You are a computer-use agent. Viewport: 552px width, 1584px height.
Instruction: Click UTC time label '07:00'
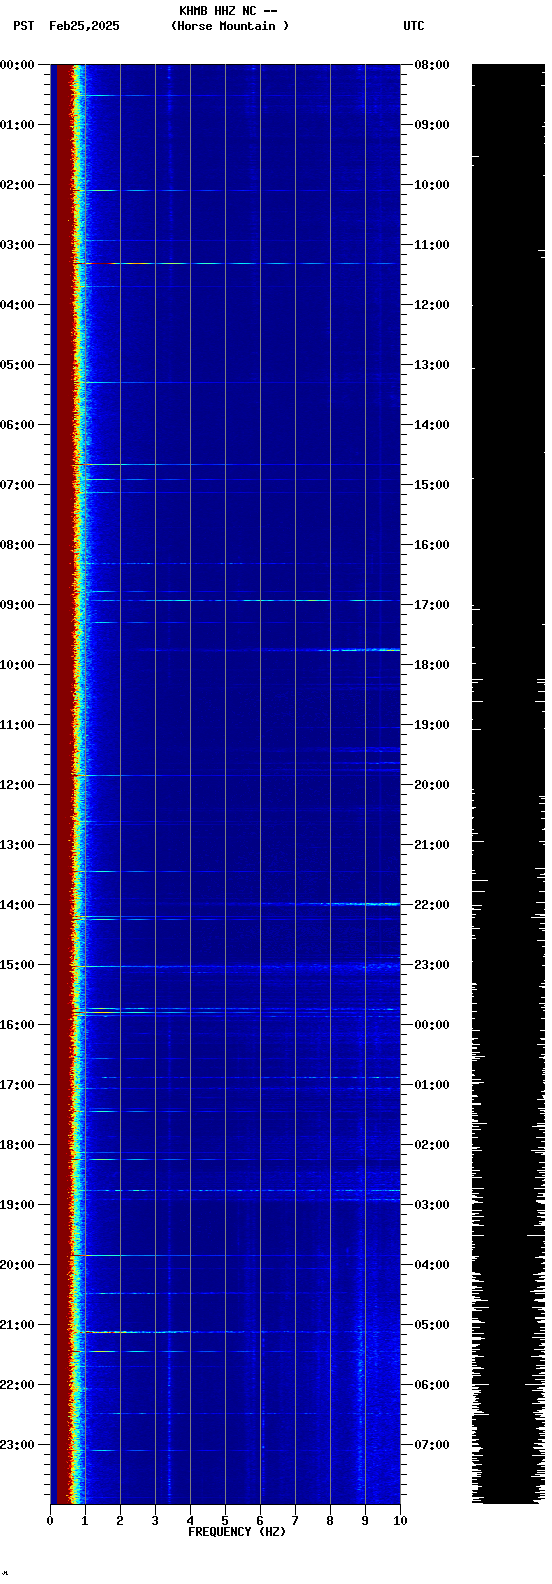[x=432, y=1445]
